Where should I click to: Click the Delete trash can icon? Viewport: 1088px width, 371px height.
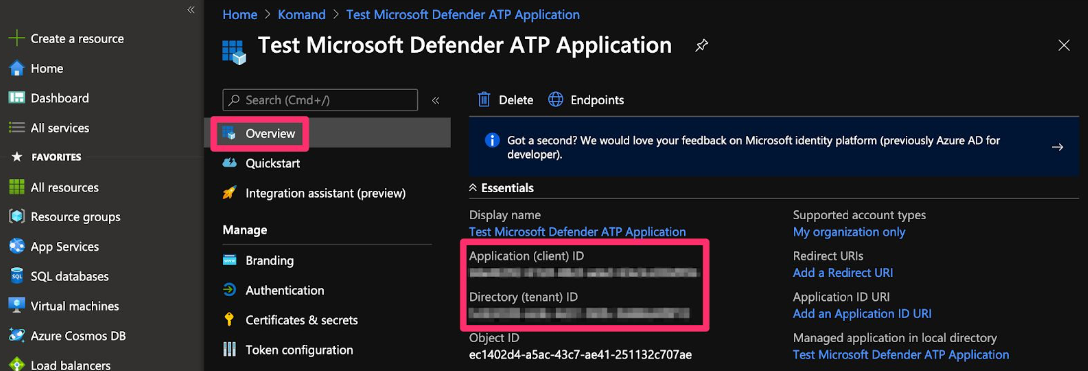point(484,100)
